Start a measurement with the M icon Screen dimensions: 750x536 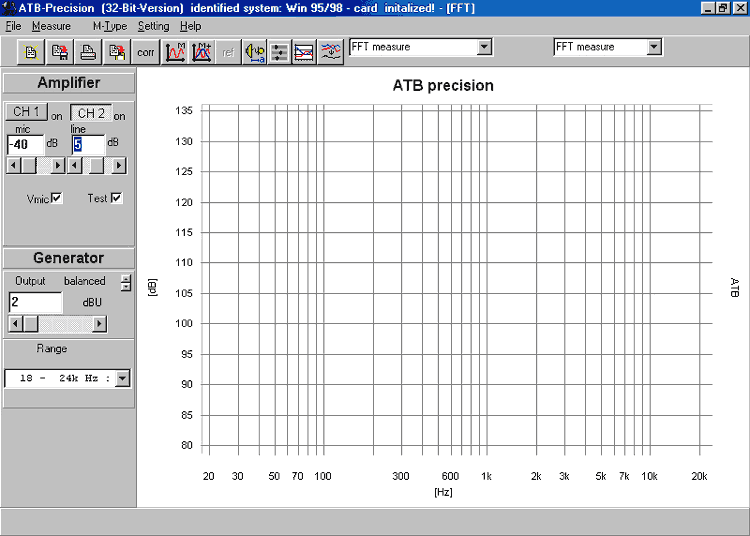[x=175, y=52]
